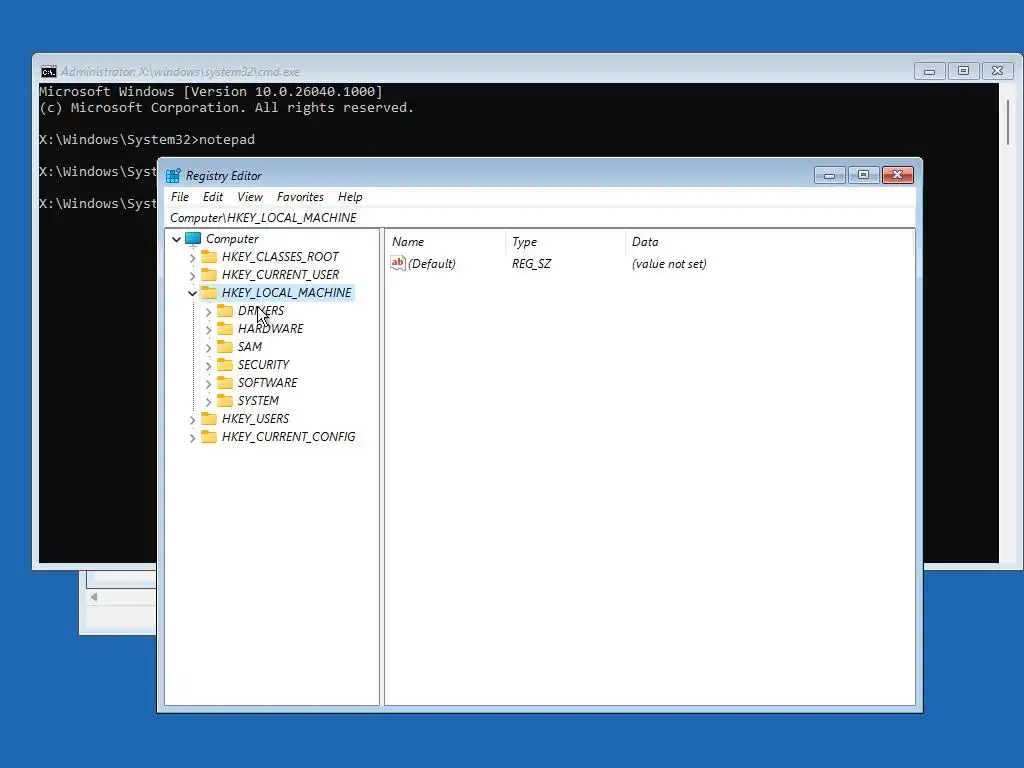Viewport: 1024px width, 768px height.
Task: Open the Favorites menu
Action: pyautogui.click(x=300, y=197)
